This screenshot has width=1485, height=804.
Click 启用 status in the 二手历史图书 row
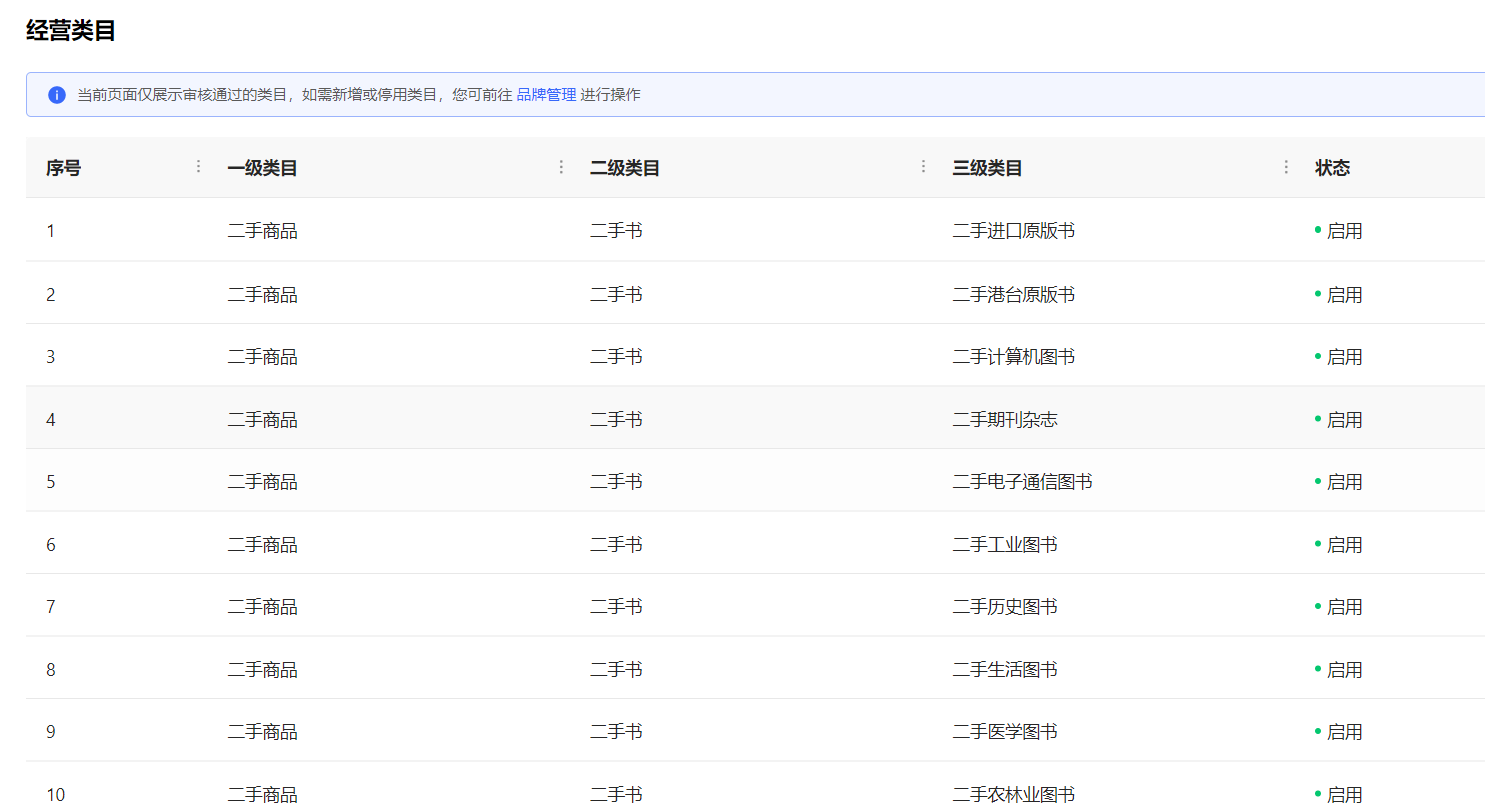[x=1339, y=607]
